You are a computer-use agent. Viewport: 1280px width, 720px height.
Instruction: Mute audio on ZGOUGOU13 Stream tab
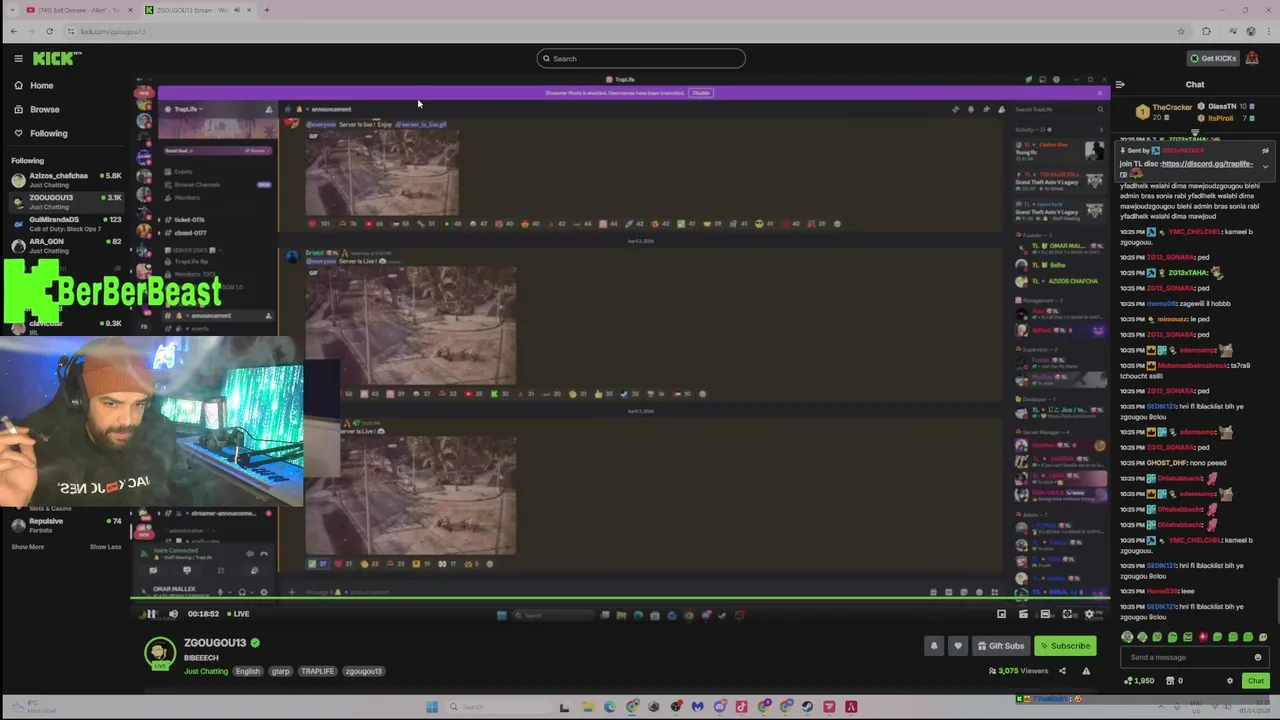coord(237,10)
